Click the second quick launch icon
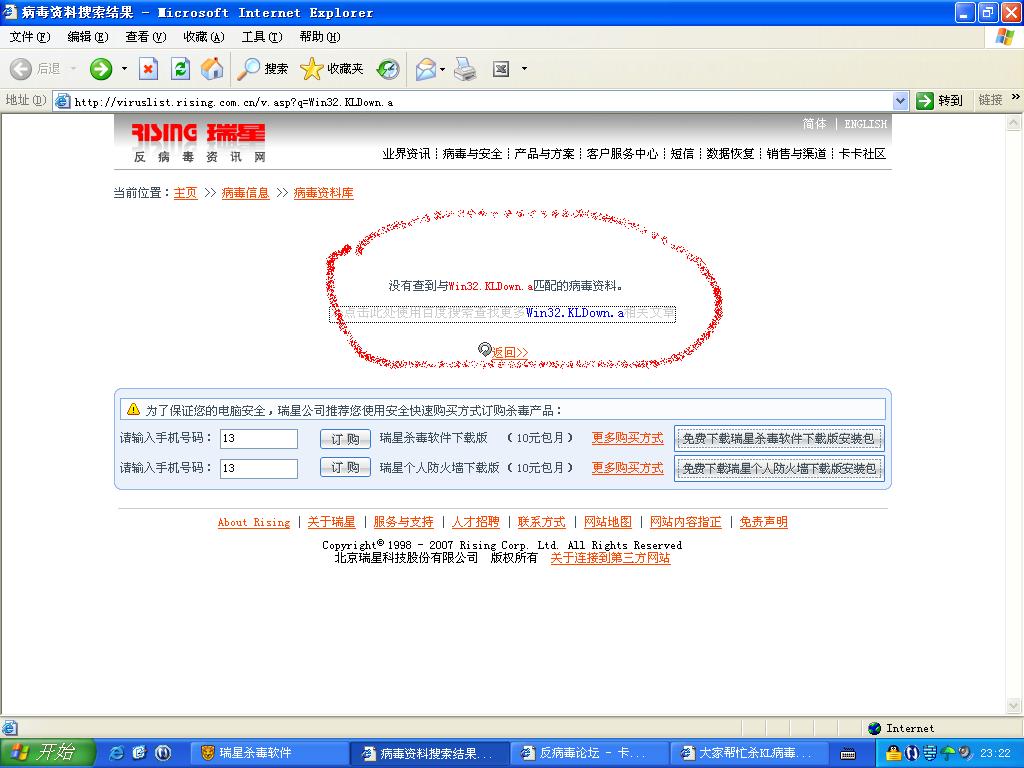The width and height of the screenshot is (1024, 768). tap(140, 753)
